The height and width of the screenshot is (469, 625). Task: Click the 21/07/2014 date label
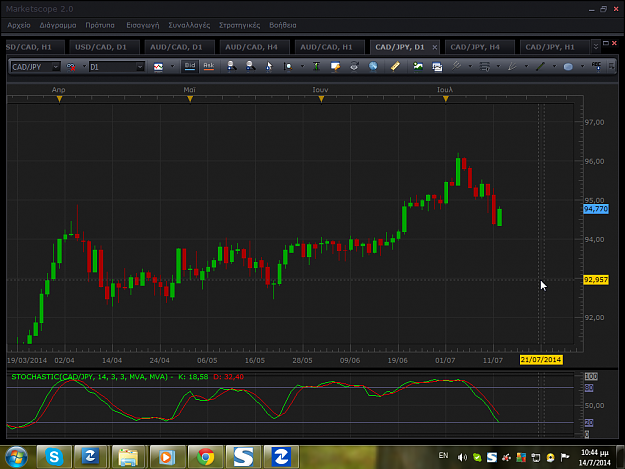coord(541,360)
